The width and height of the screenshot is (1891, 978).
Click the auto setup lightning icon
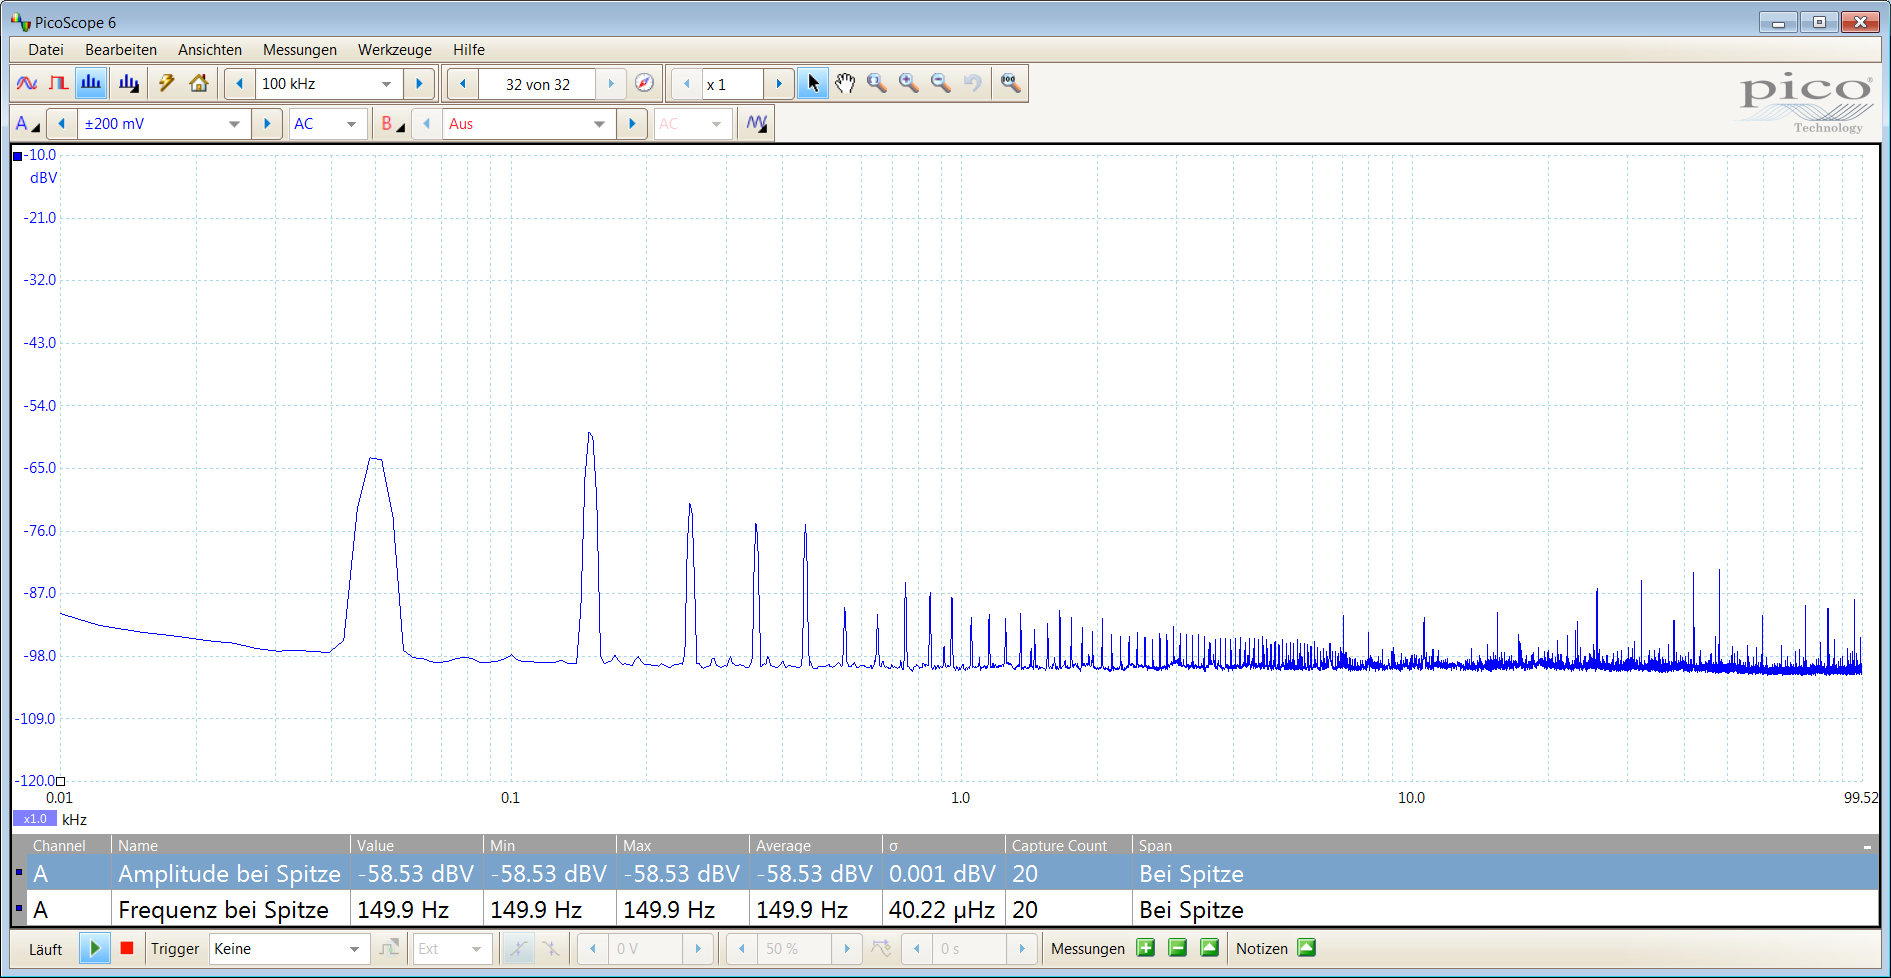point(167,84)
